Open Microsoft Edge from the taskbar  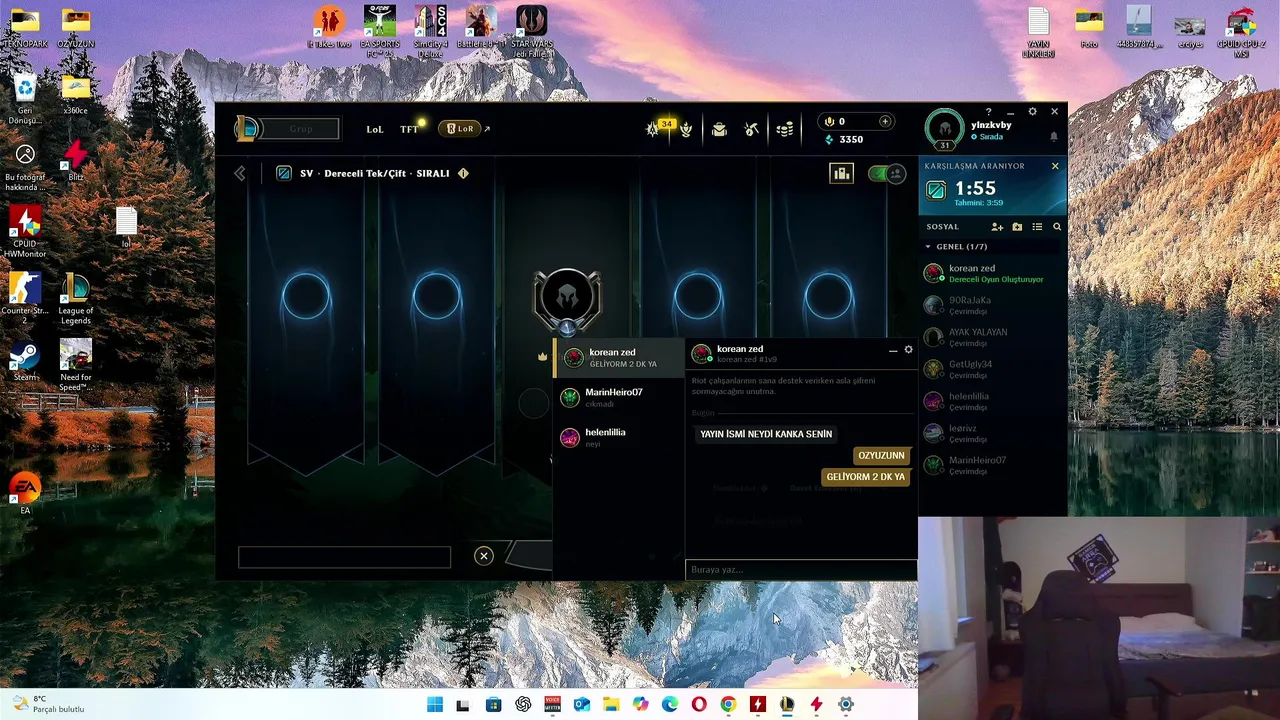coord(670,705)
